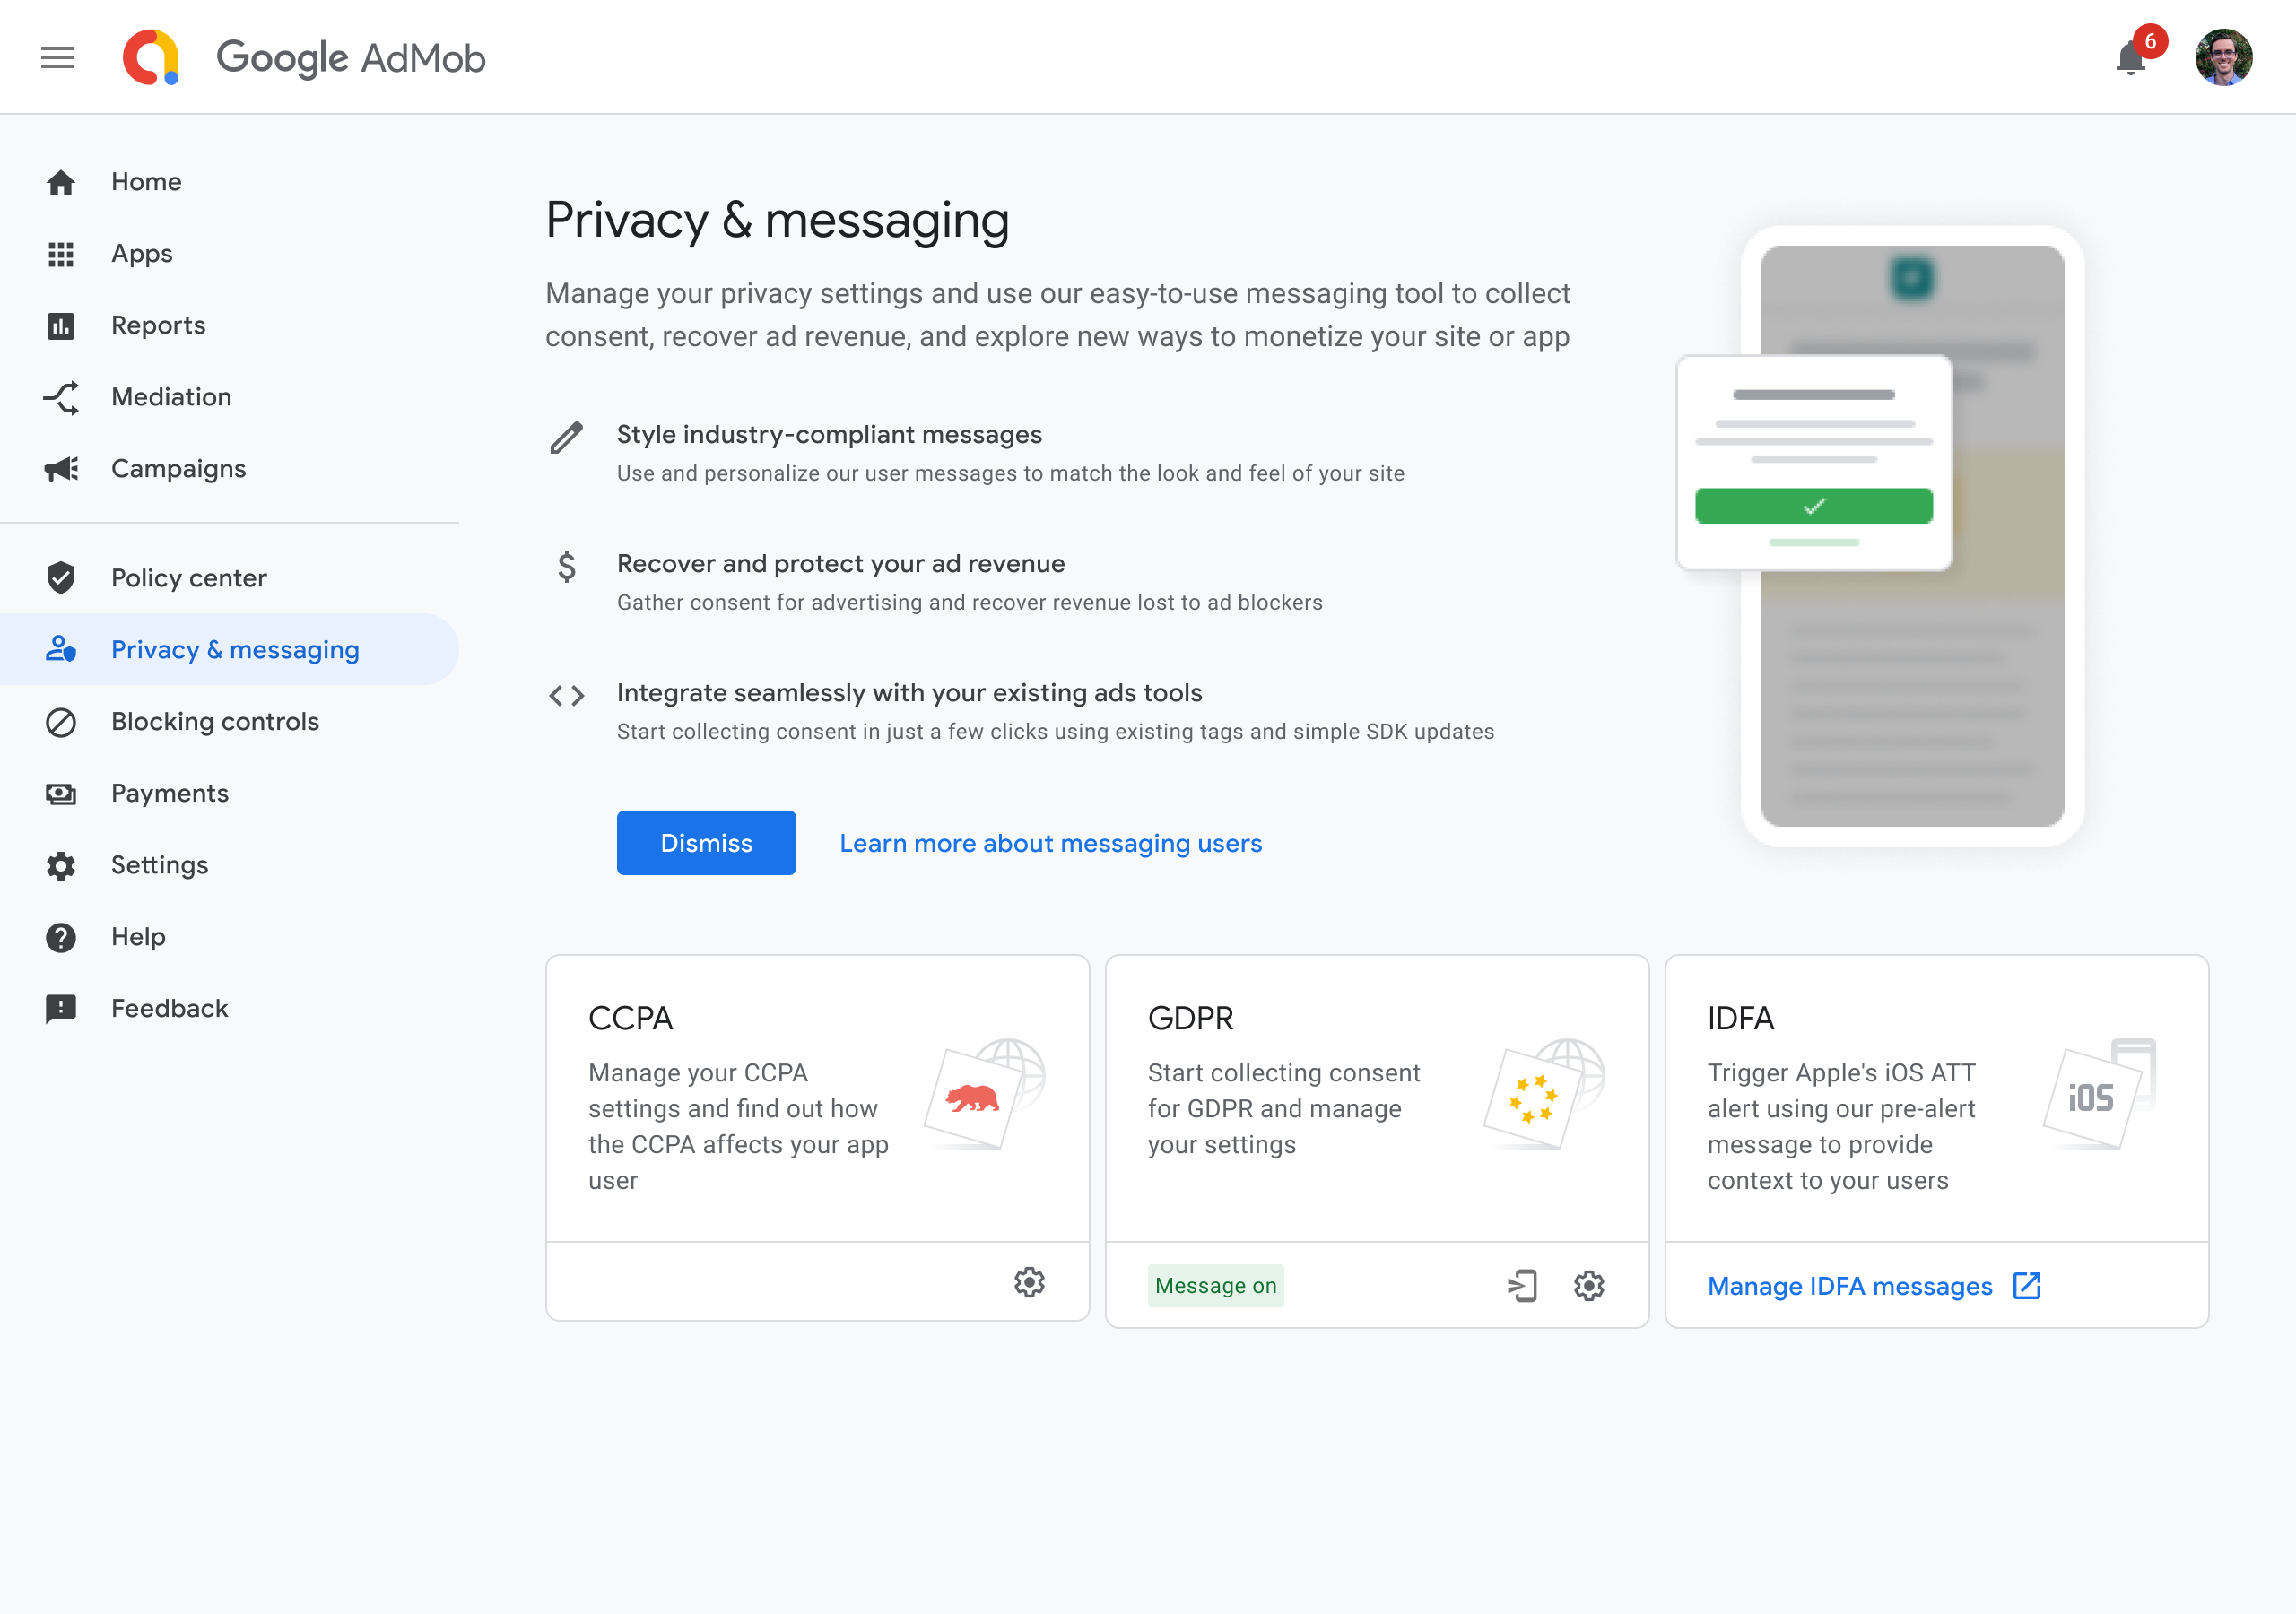This screenshot has width=2296, height=1614.
Task: Click Learn more about messaging users
Action: click(1050, 842)
